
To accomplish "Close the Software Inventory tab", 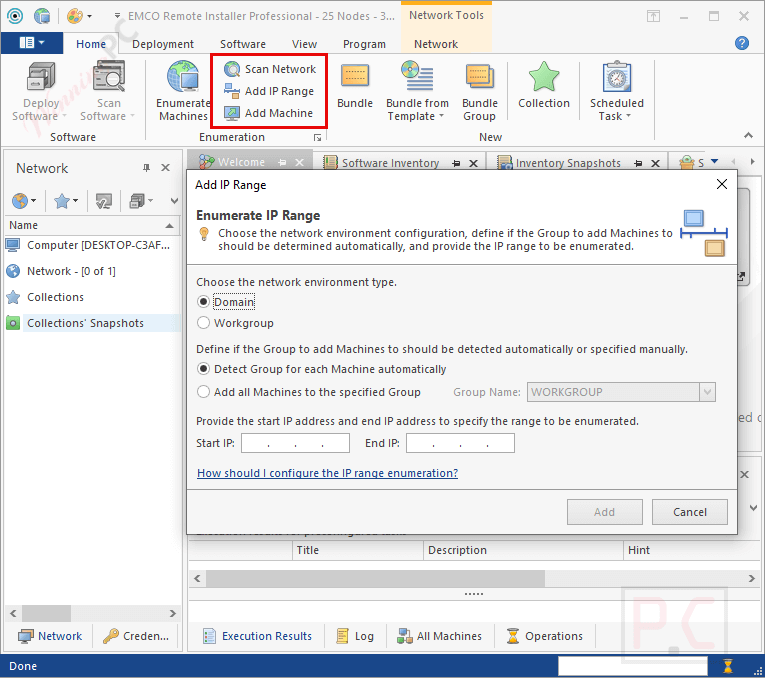I will 473,163.
